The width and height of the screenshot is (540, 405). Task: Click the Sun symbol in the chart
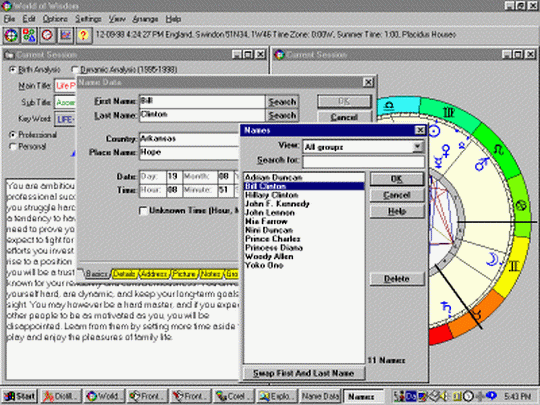tap(435, 131)
